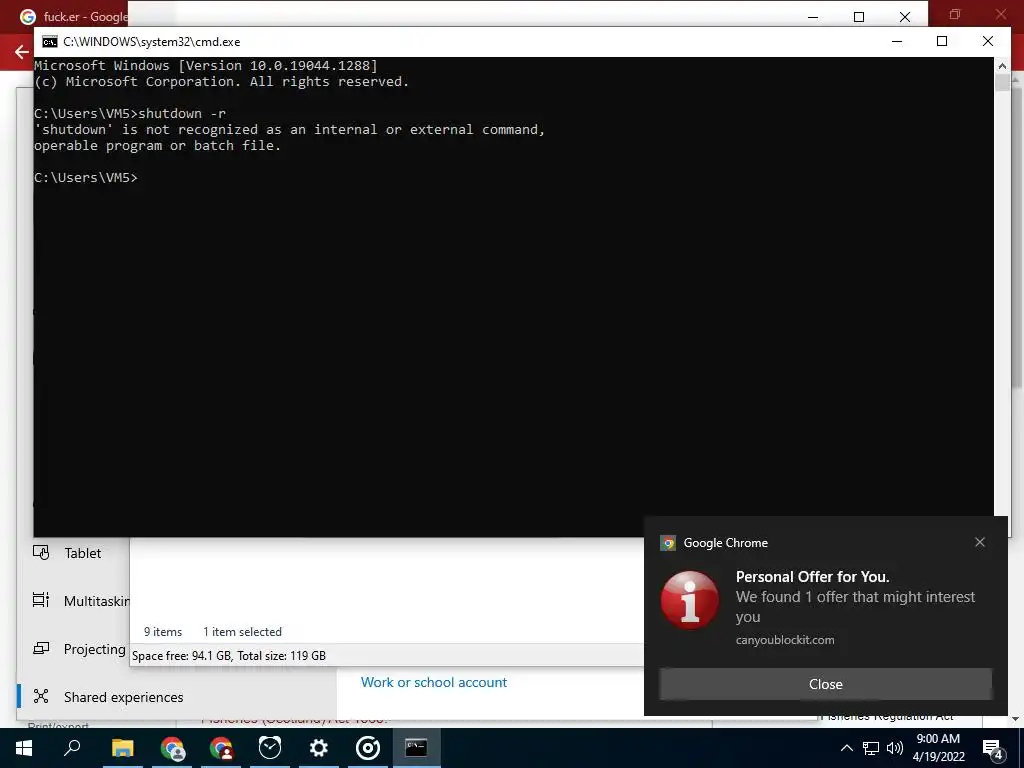Open the Work or school account link
The width and height of the screenshot is (1024, 768).
click(434, 682)
